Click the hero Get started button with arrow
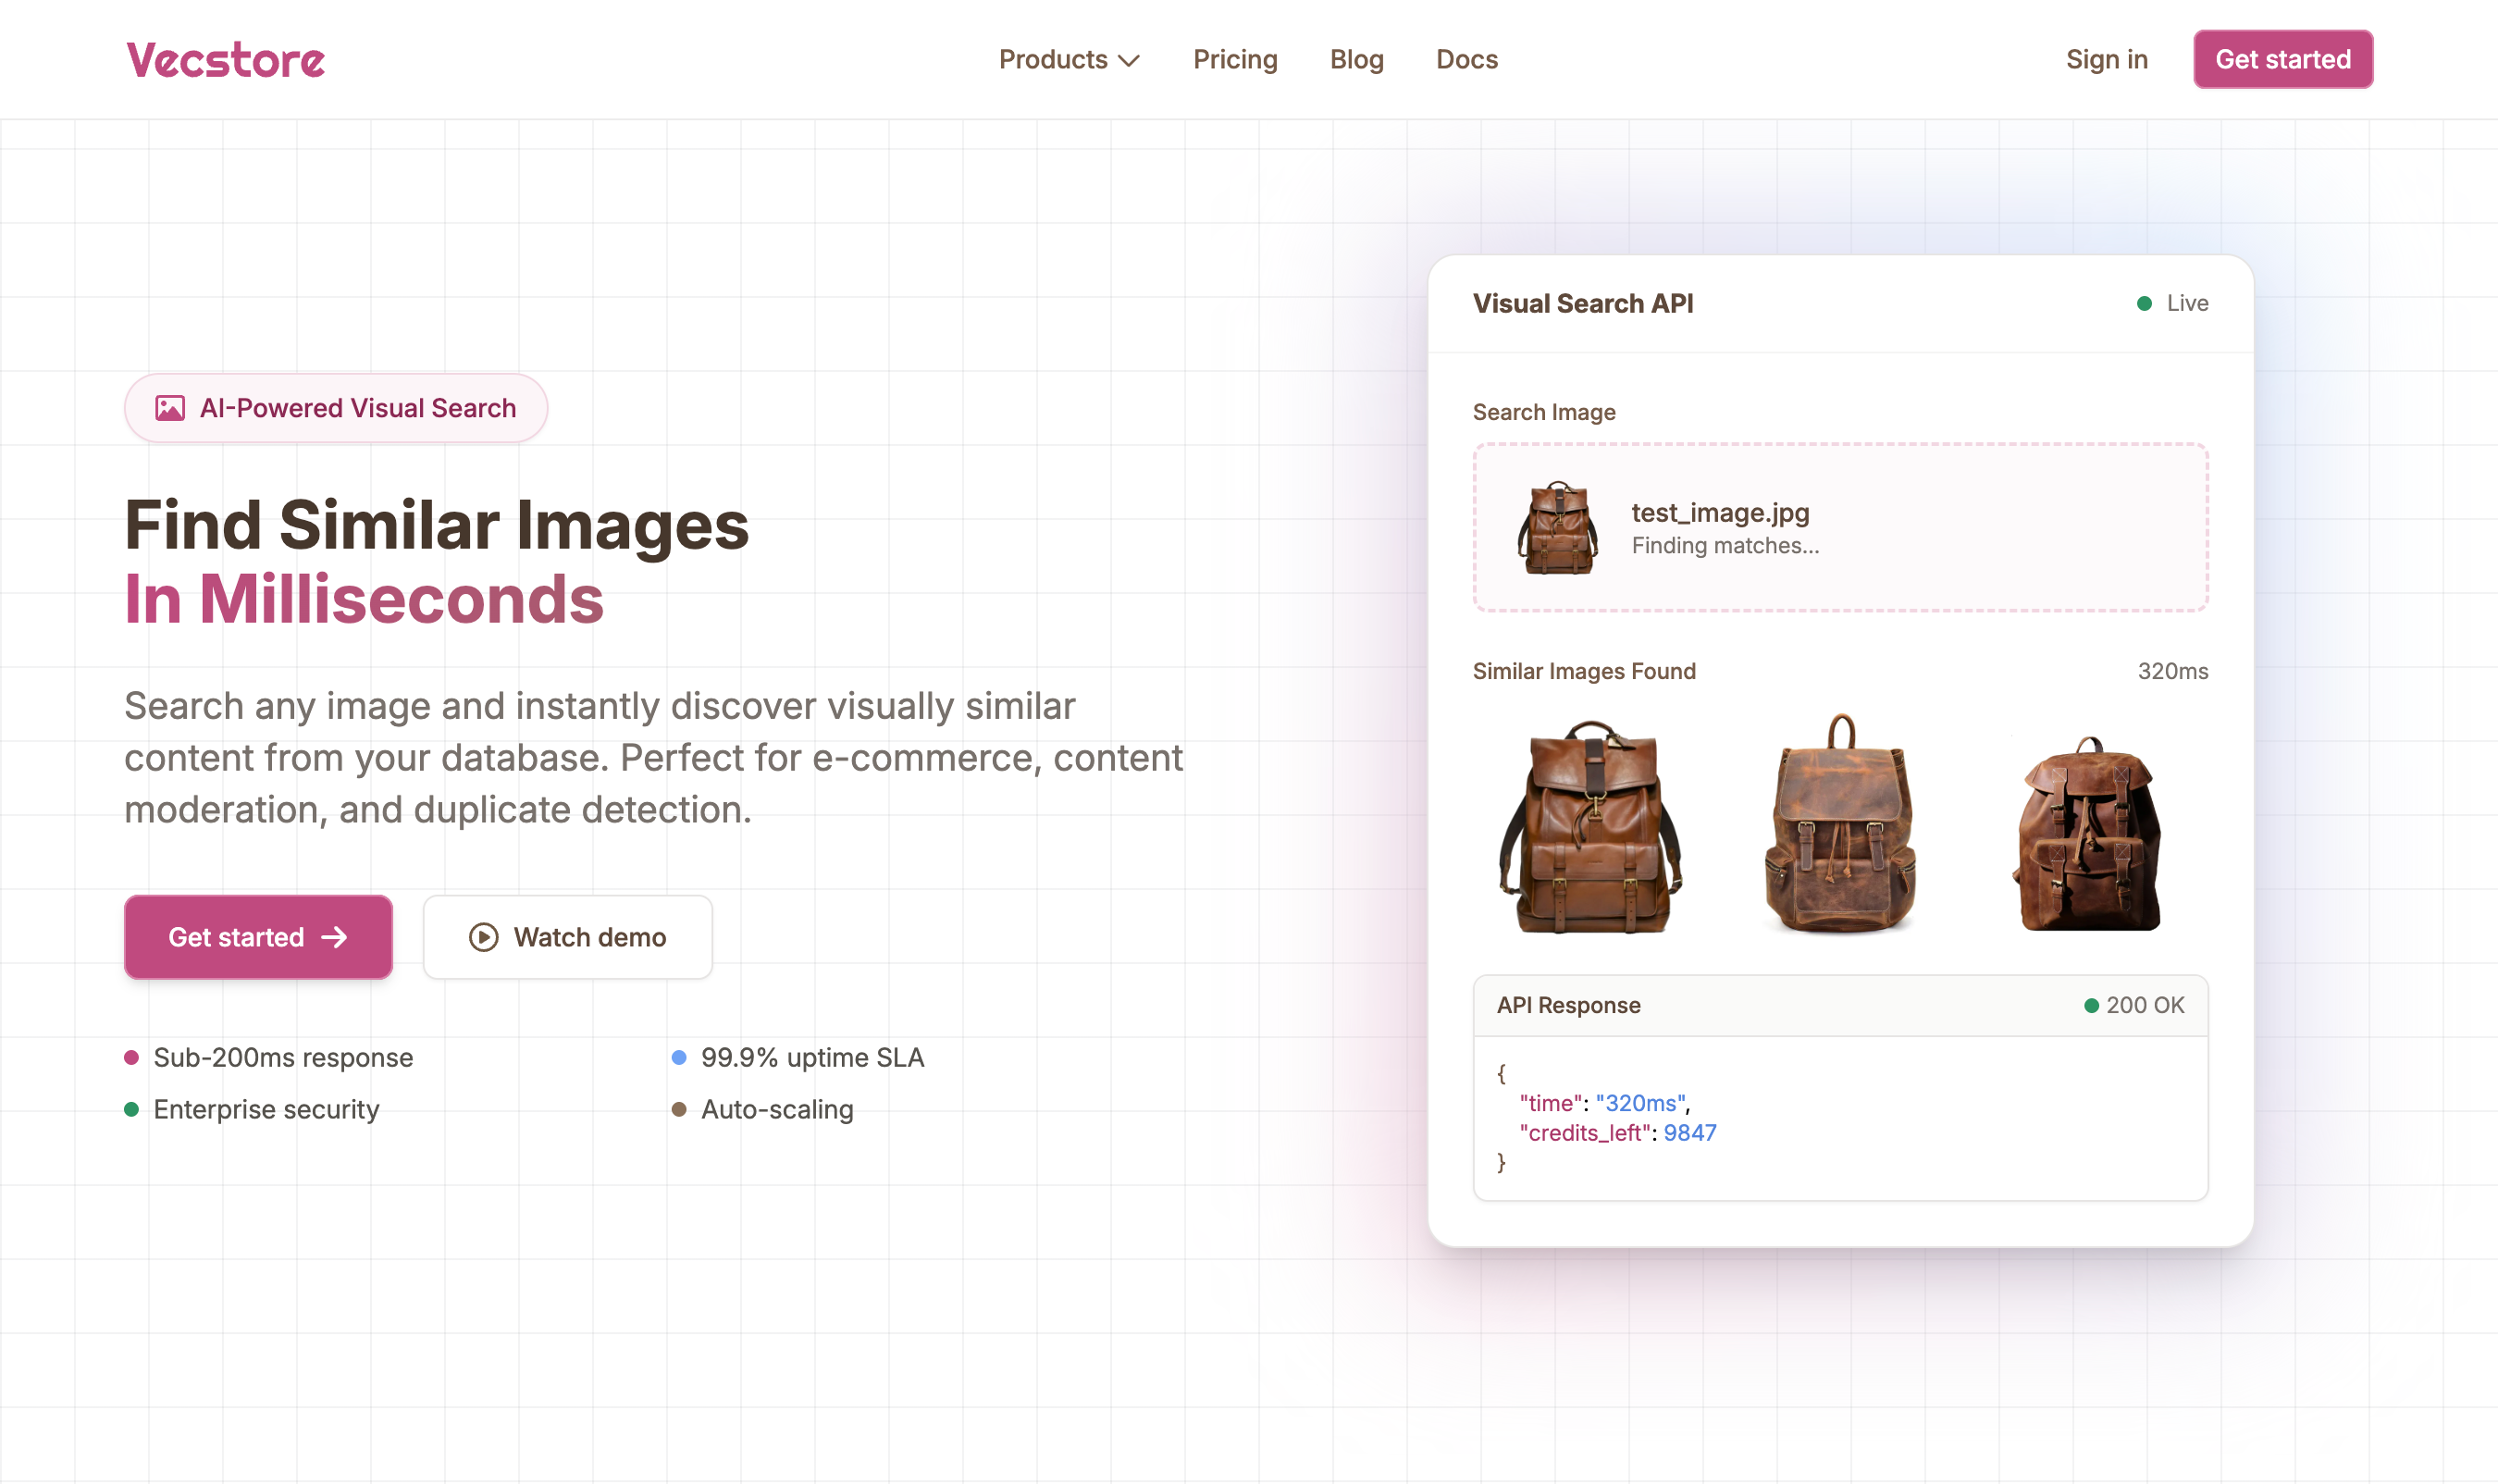 click(258, 937)
